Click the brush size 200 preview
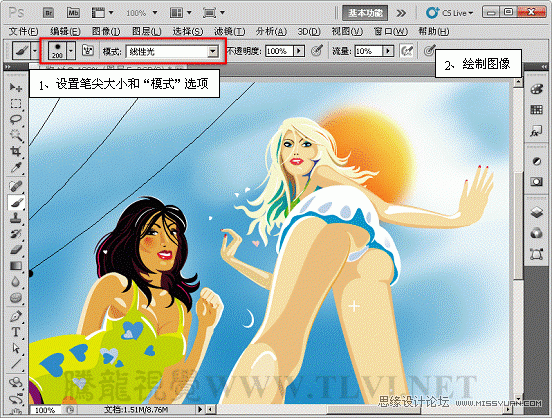Screen dimensions: 552x418 [x=57, y=51]
